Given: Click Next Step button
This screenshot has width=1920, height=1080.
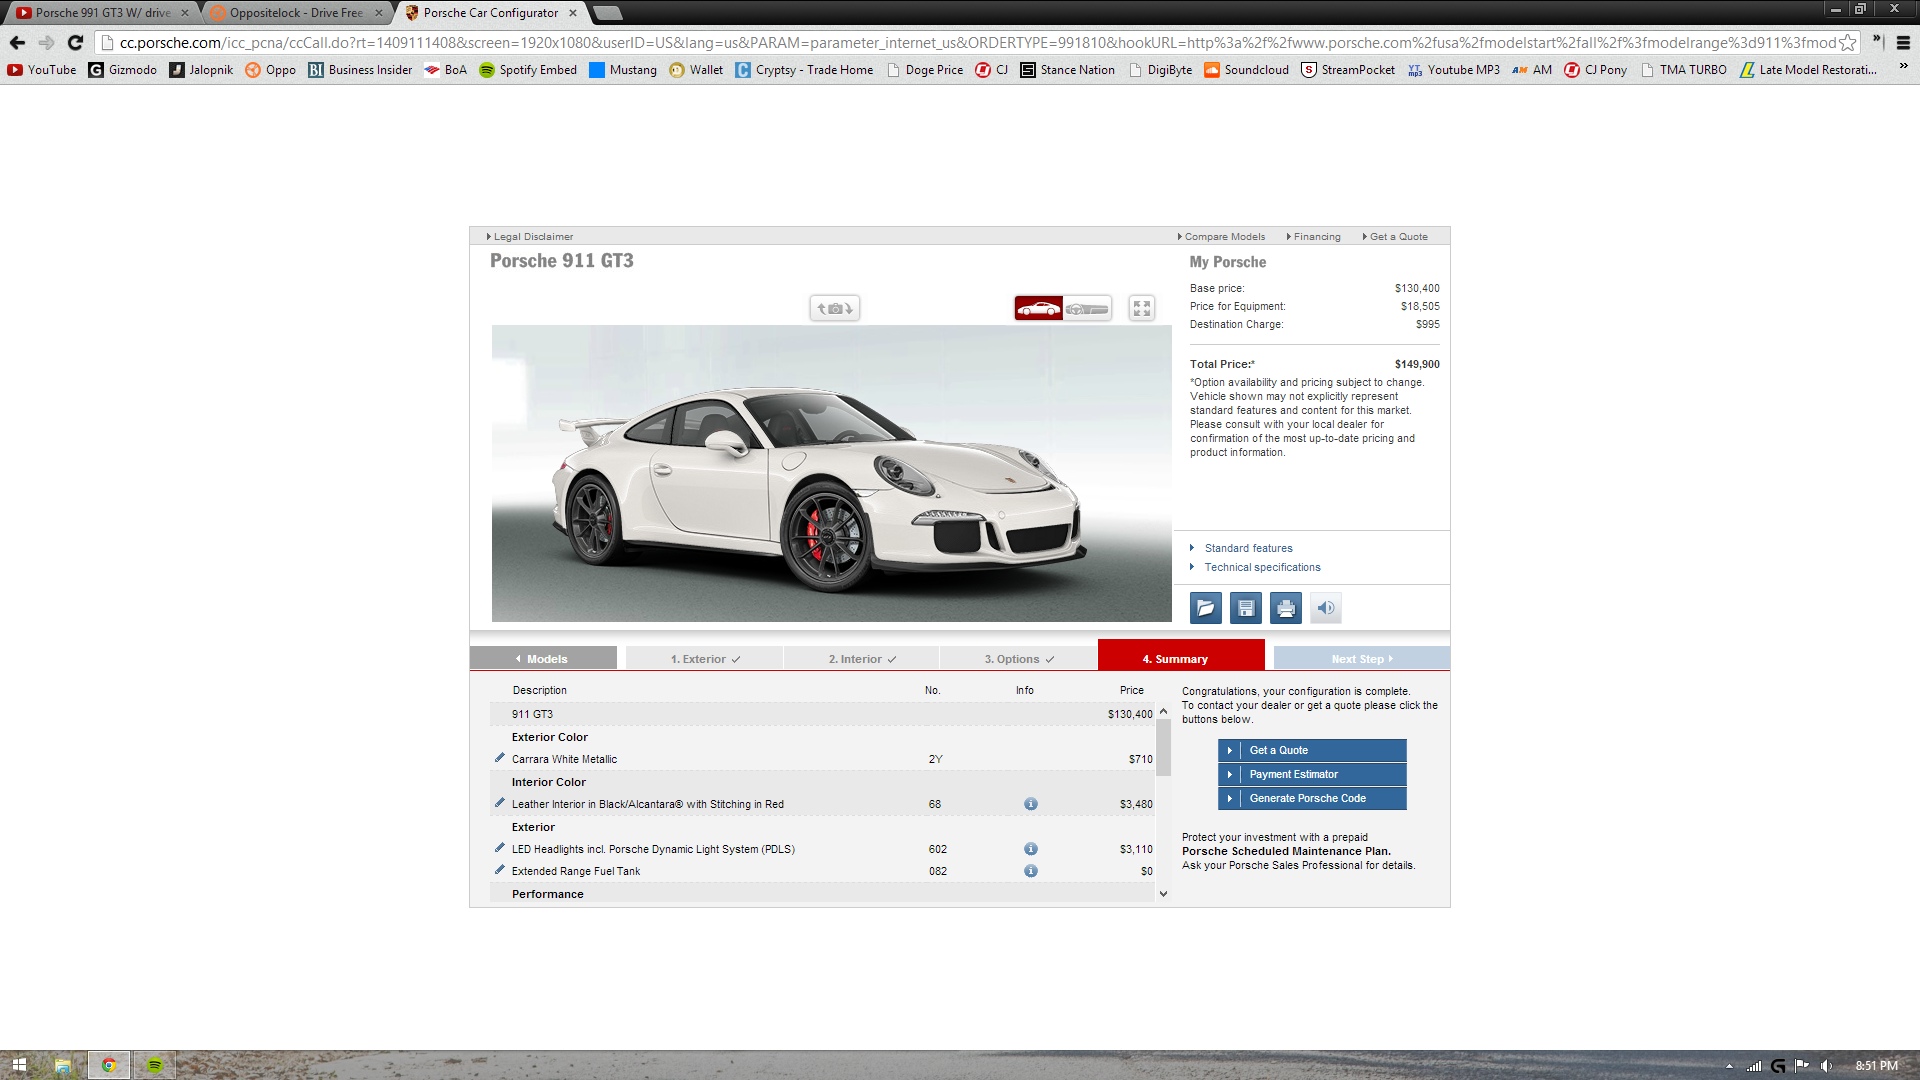Looking at the screenshot, I should 1361,658.
